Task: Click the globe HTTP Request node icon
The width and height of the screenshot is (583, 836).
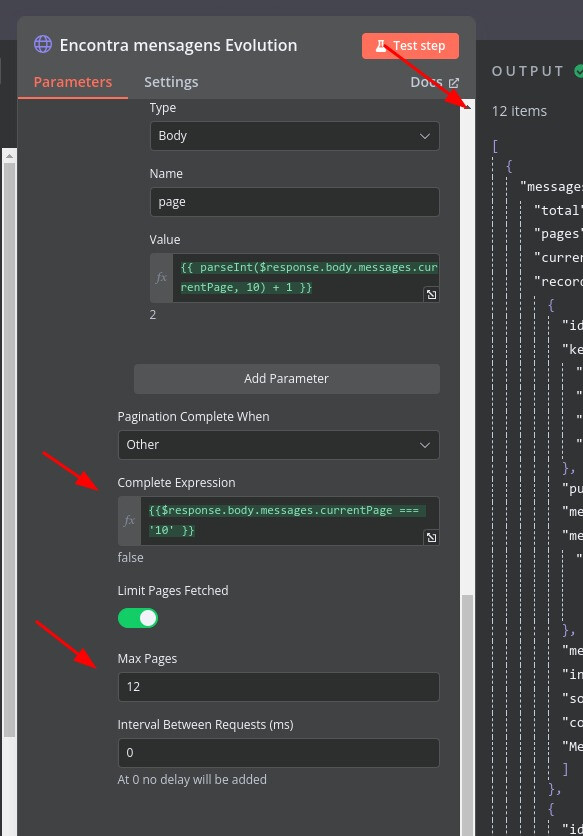Action: (43, 44)
